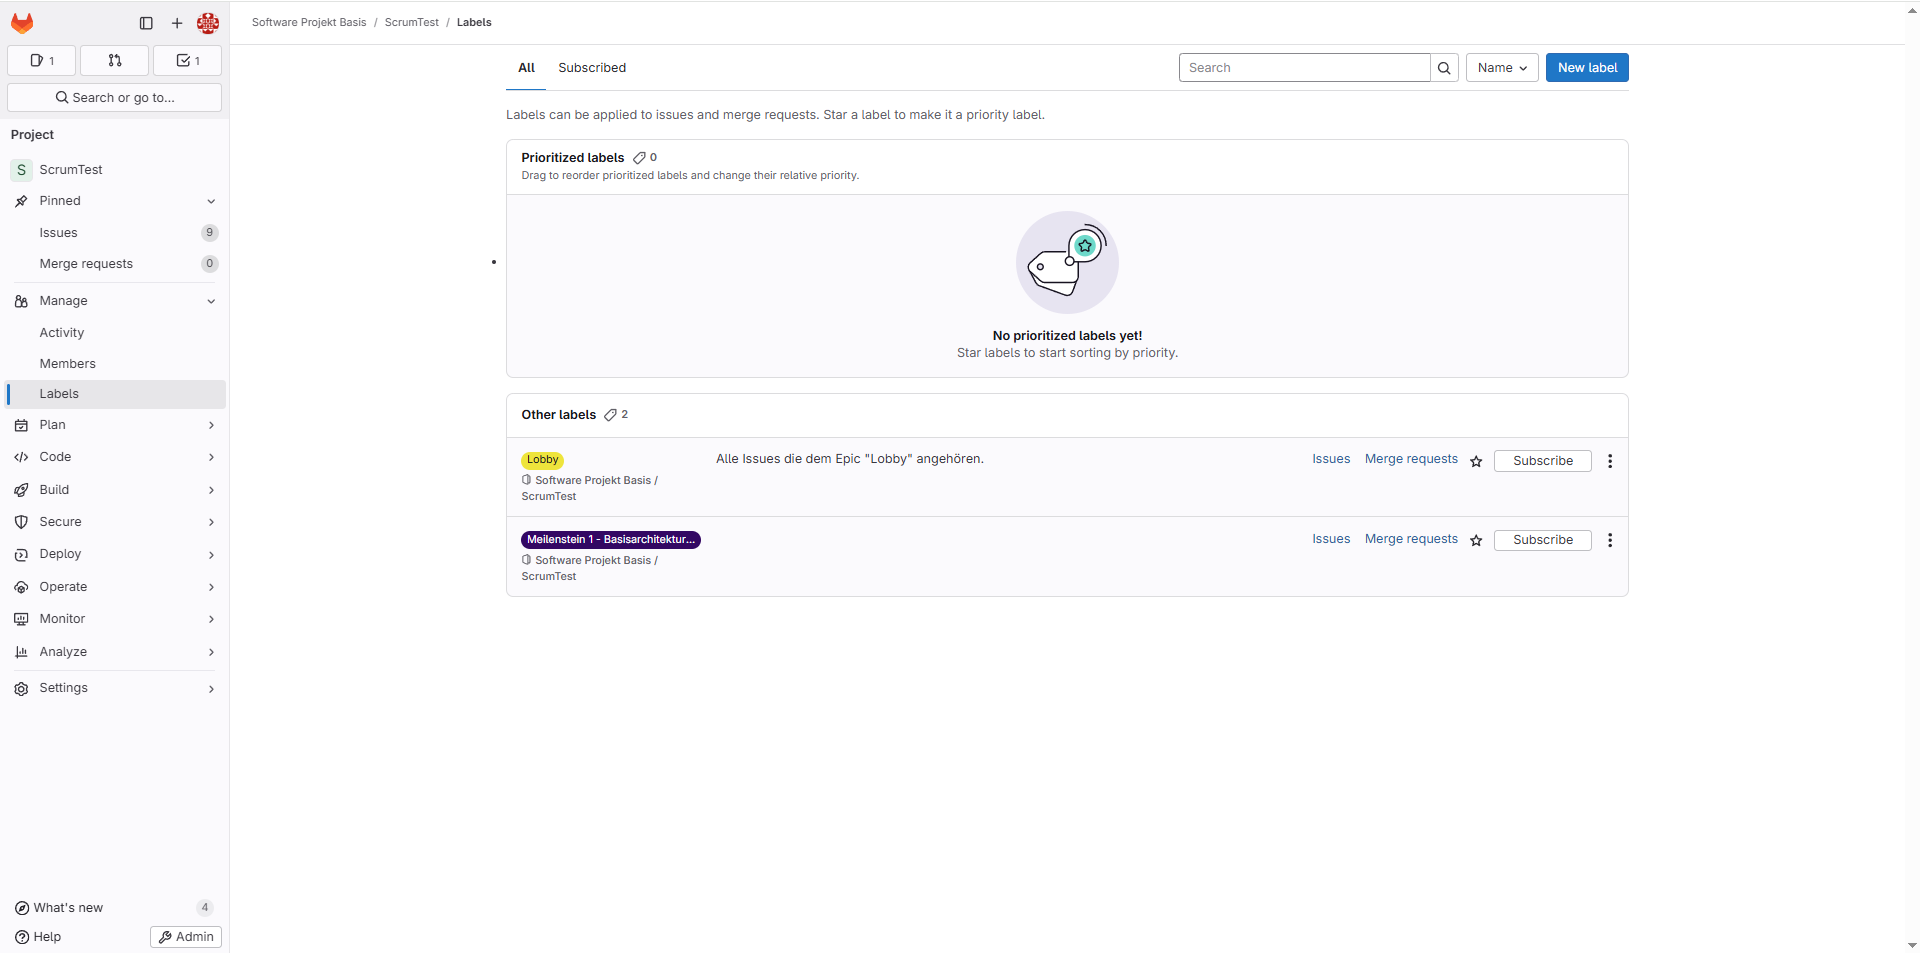This screenshot has width=1920, height=953.
Task: Open Merge requests link for Lobby
Action: pyautogui.click(x=1411, y=459)
